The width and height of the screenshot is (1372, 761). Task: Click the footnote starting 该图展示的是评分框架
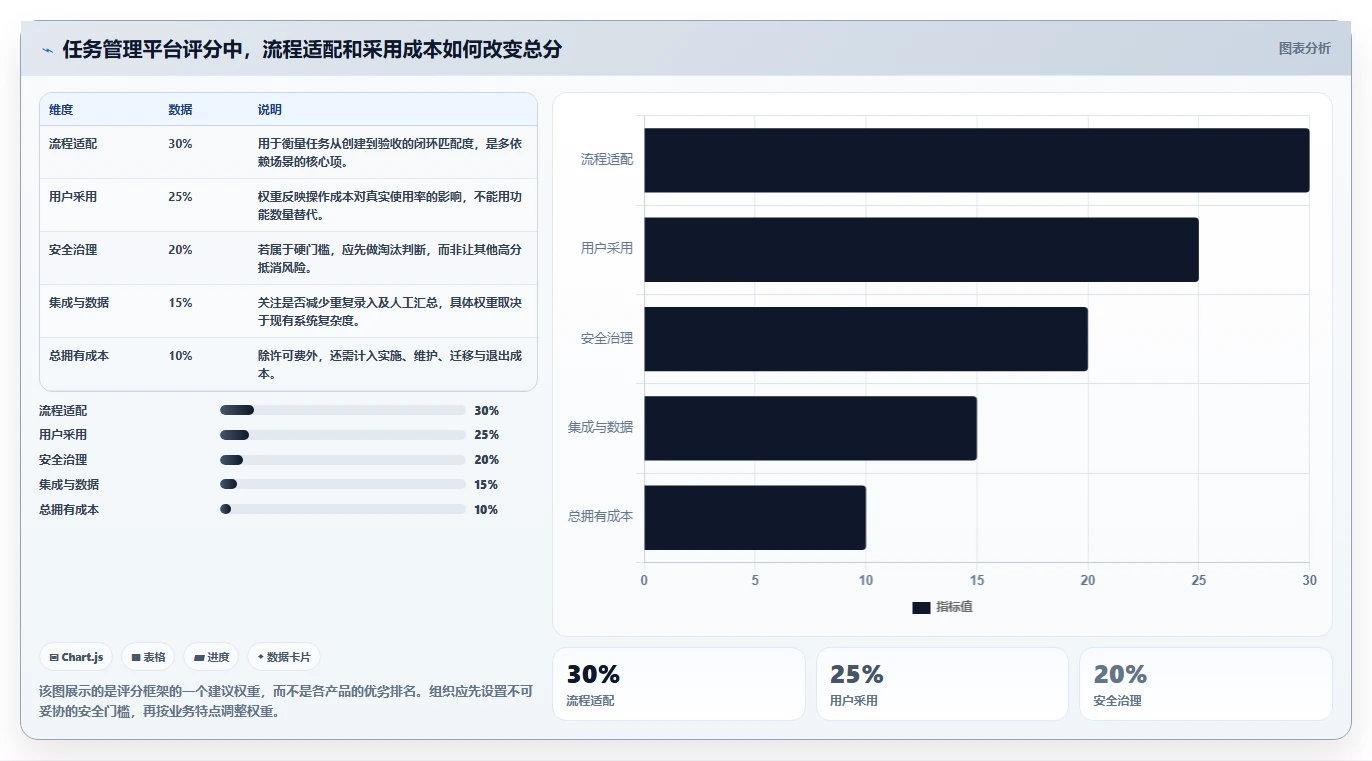286,701
